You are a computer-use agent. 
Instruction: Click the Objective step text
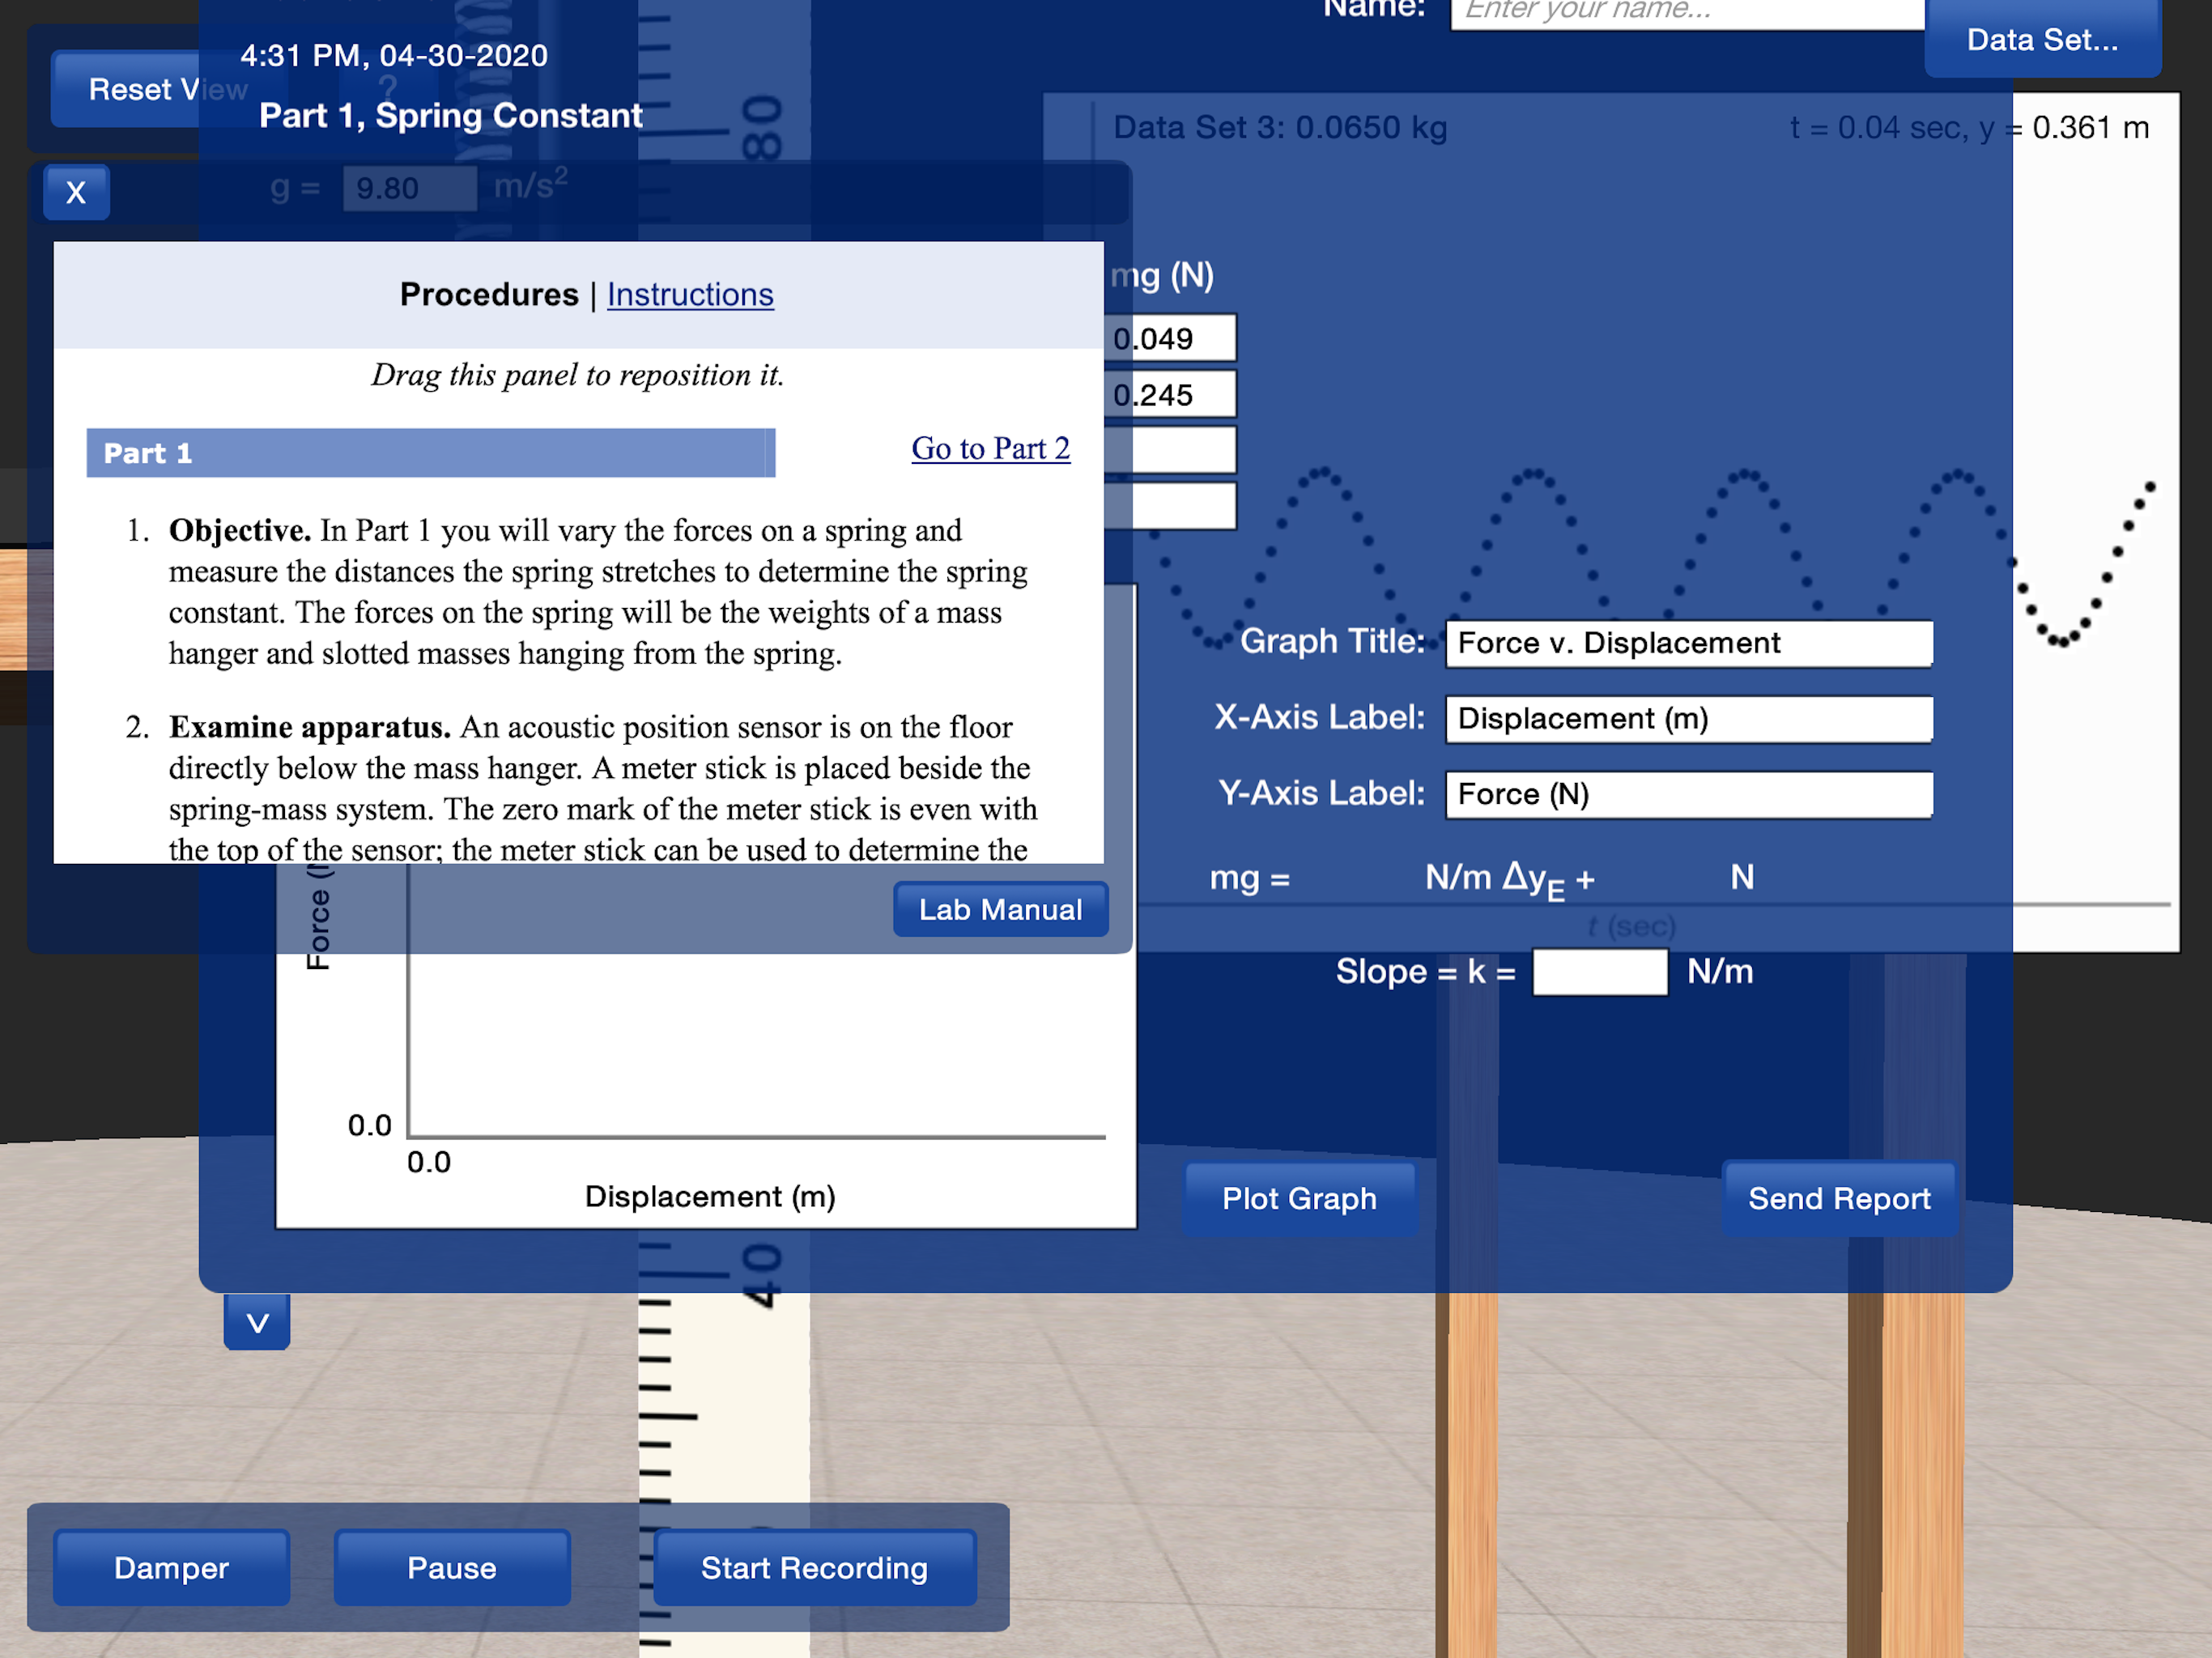(598, 592)
